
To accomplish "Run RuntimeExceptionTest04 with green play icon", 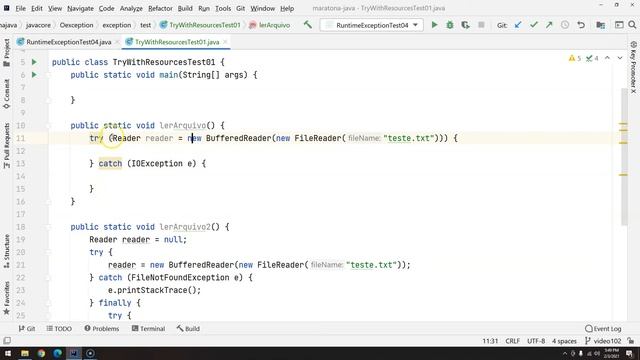I will click(x=434, y=25).
